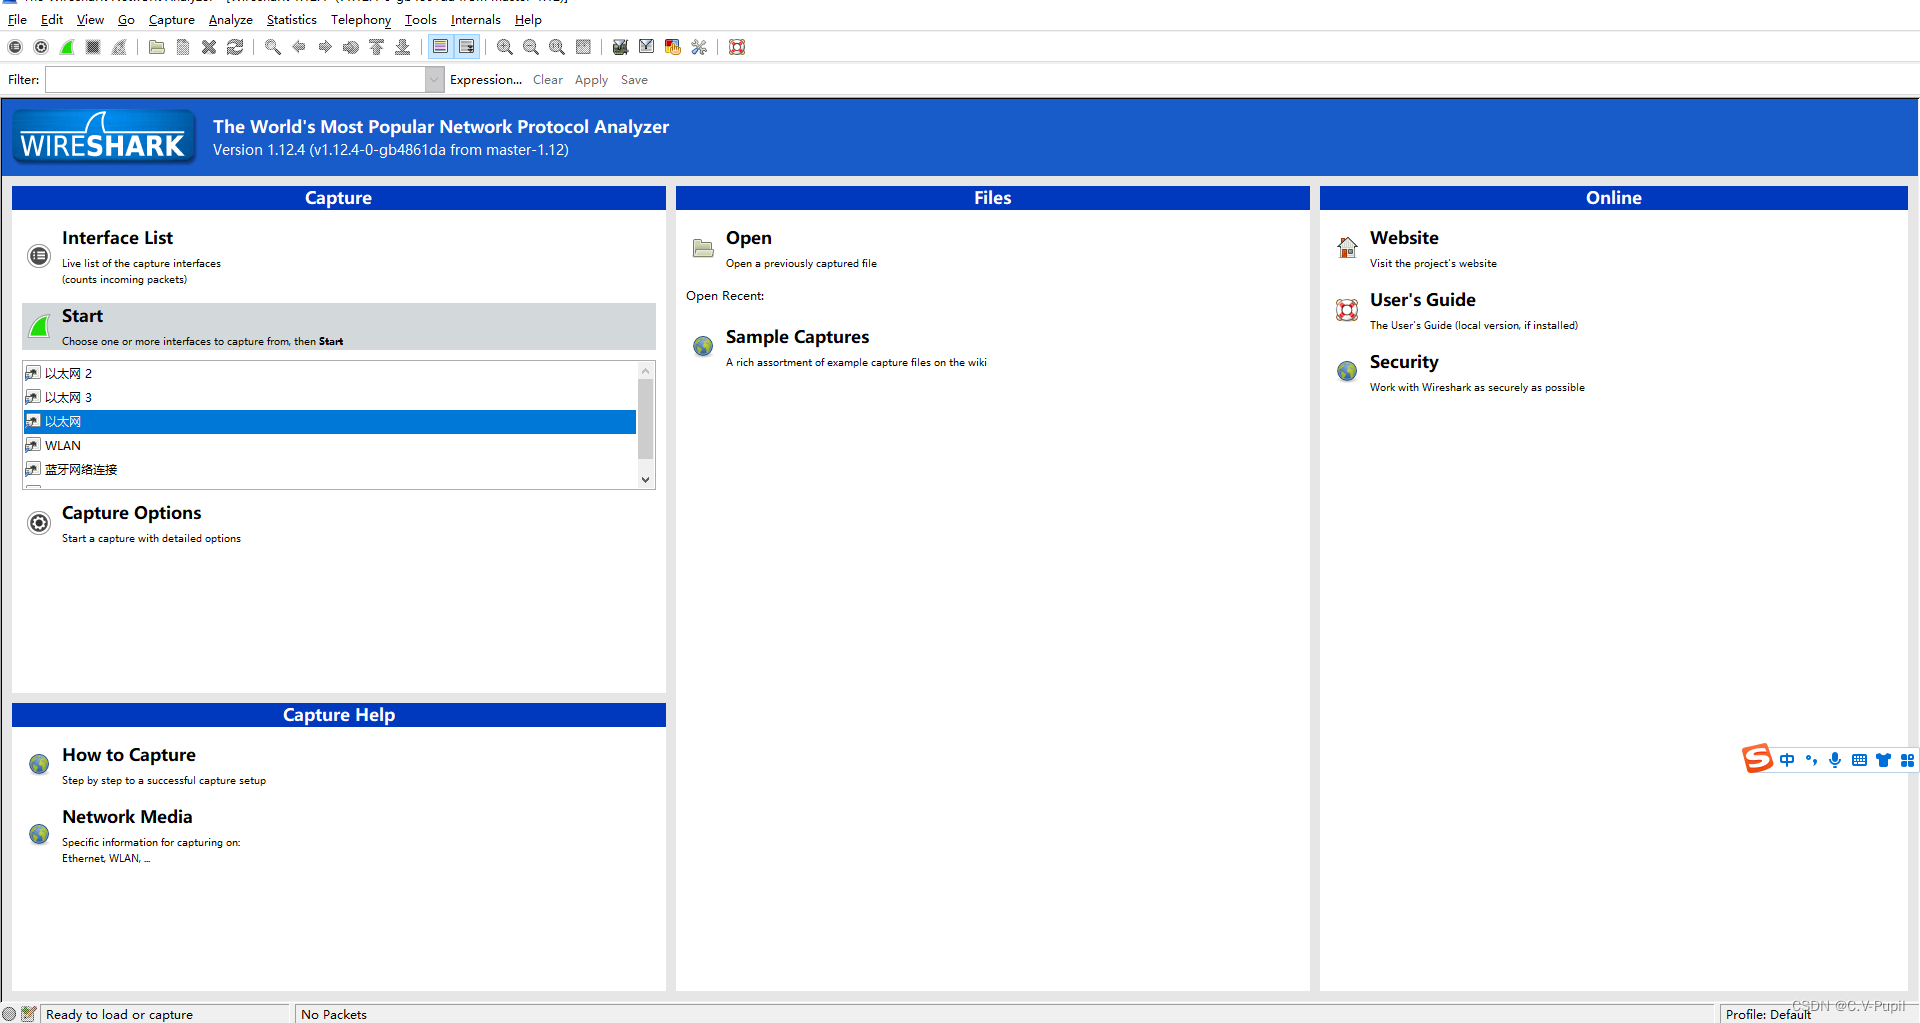Click the interface list toolbar icon
Viewport: 1920px width, 1023px height.
[x=15, y=47]
